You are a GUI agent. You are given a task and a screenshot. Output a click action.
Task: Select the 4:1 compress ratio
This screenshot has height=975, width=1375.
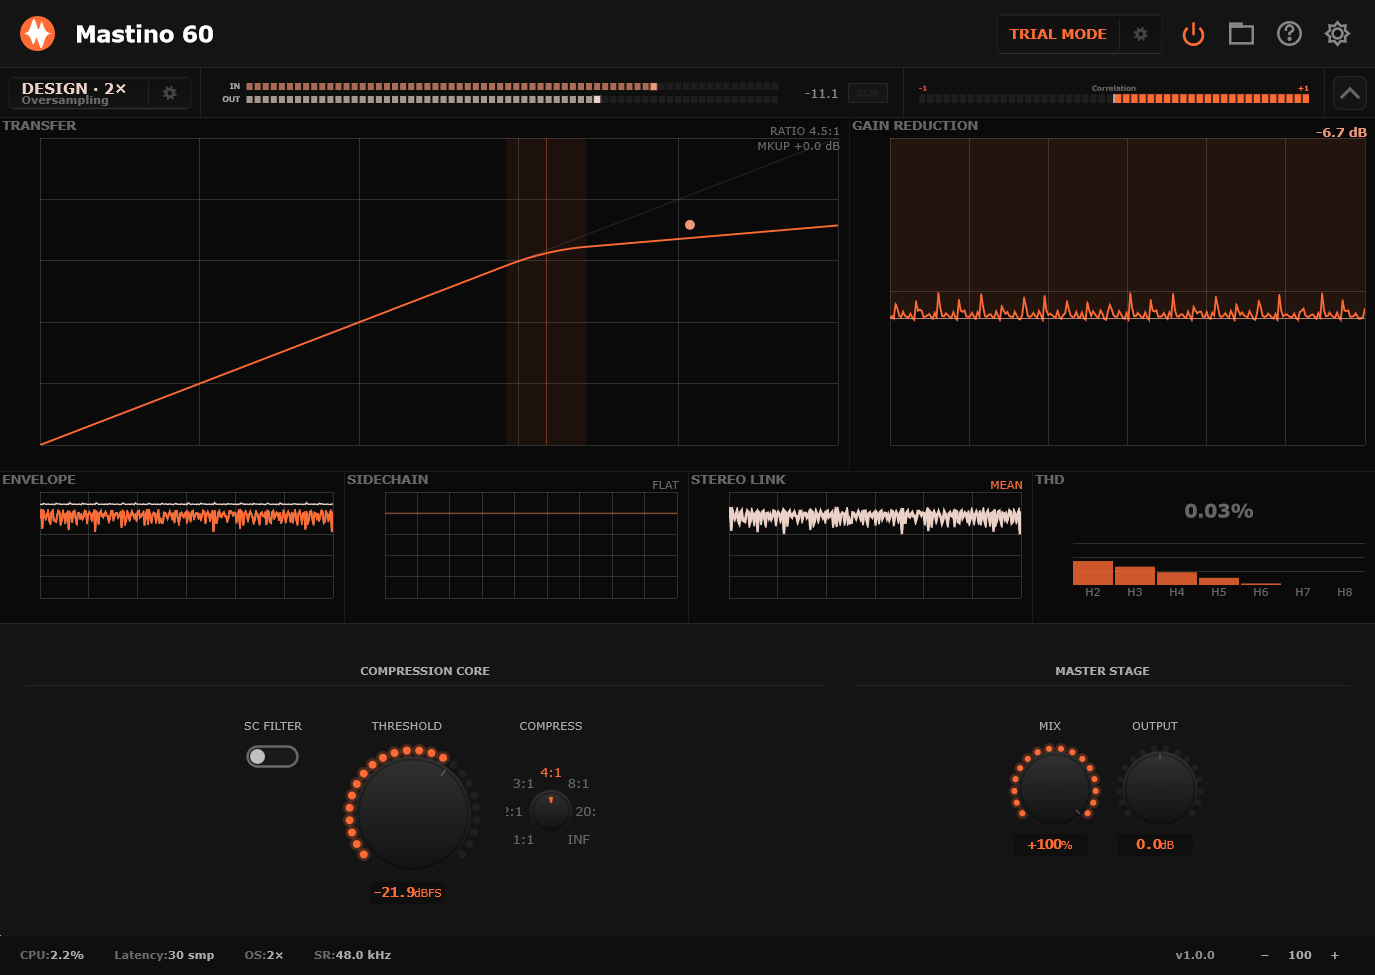(x=551, y=773)
